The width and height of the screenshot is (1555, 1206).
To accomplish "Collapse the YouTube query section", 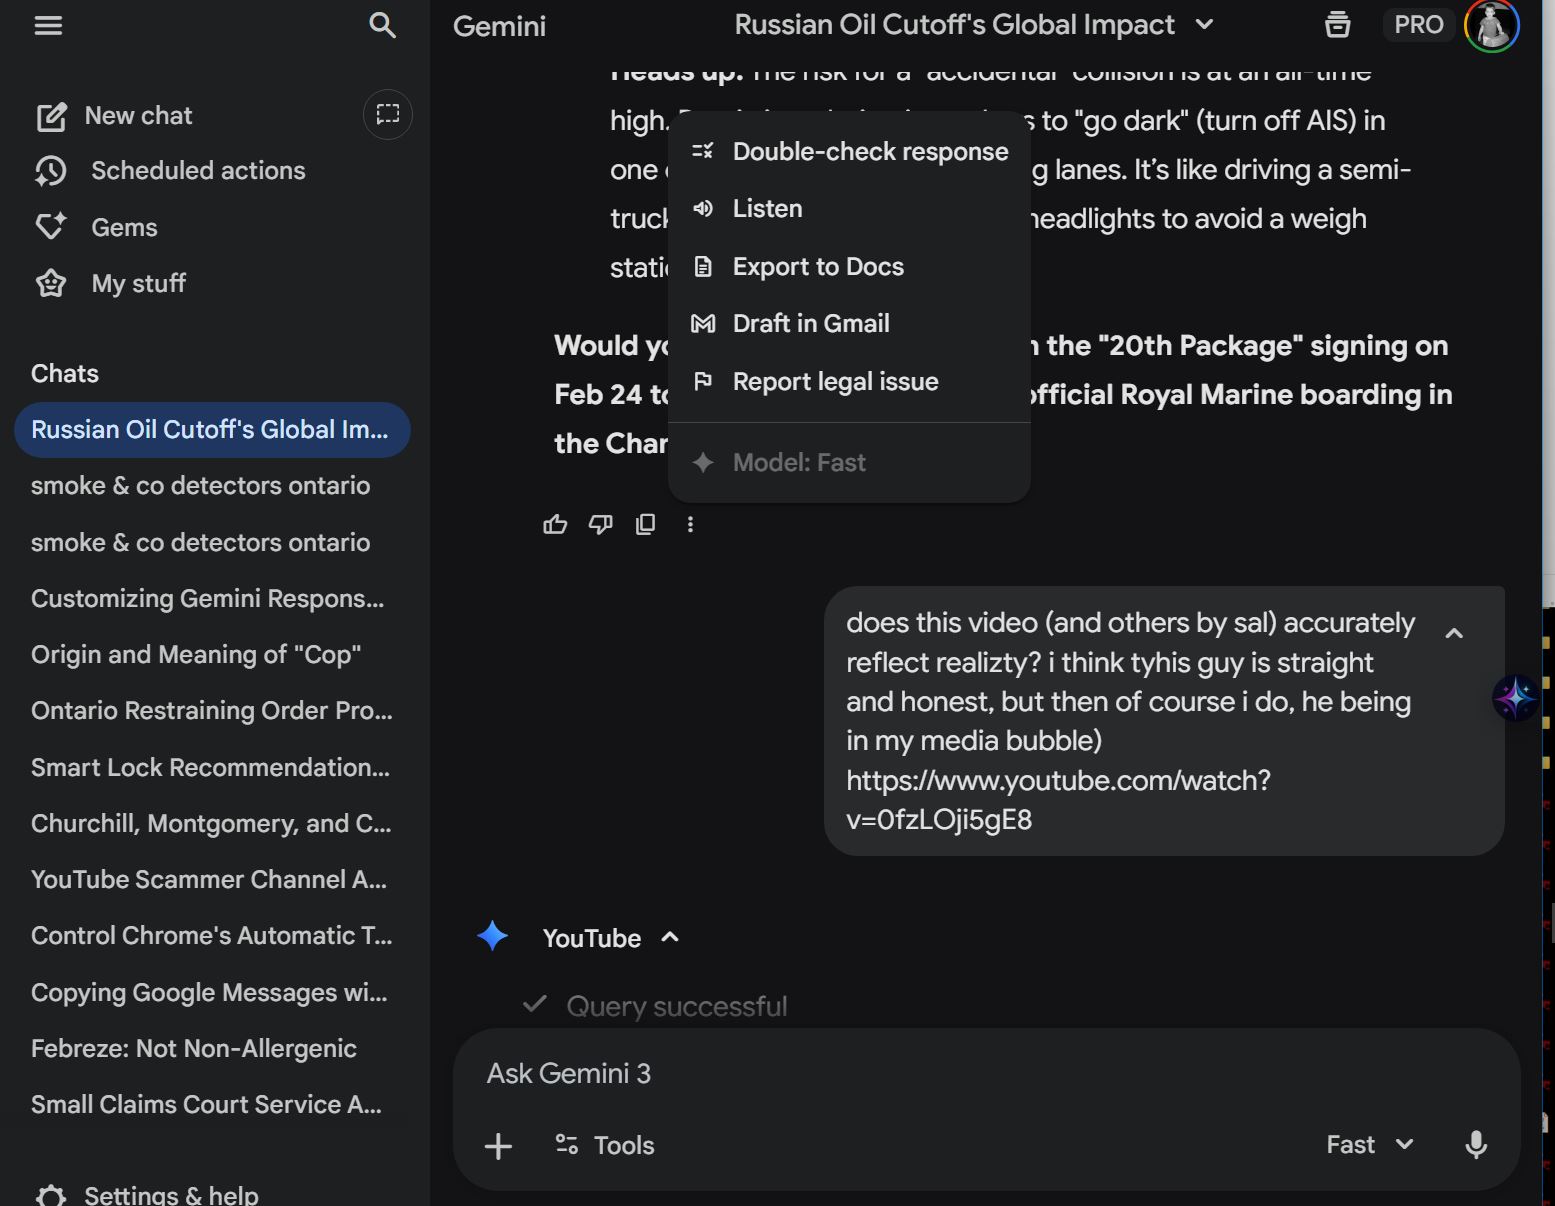I will [x=670, y=938].
